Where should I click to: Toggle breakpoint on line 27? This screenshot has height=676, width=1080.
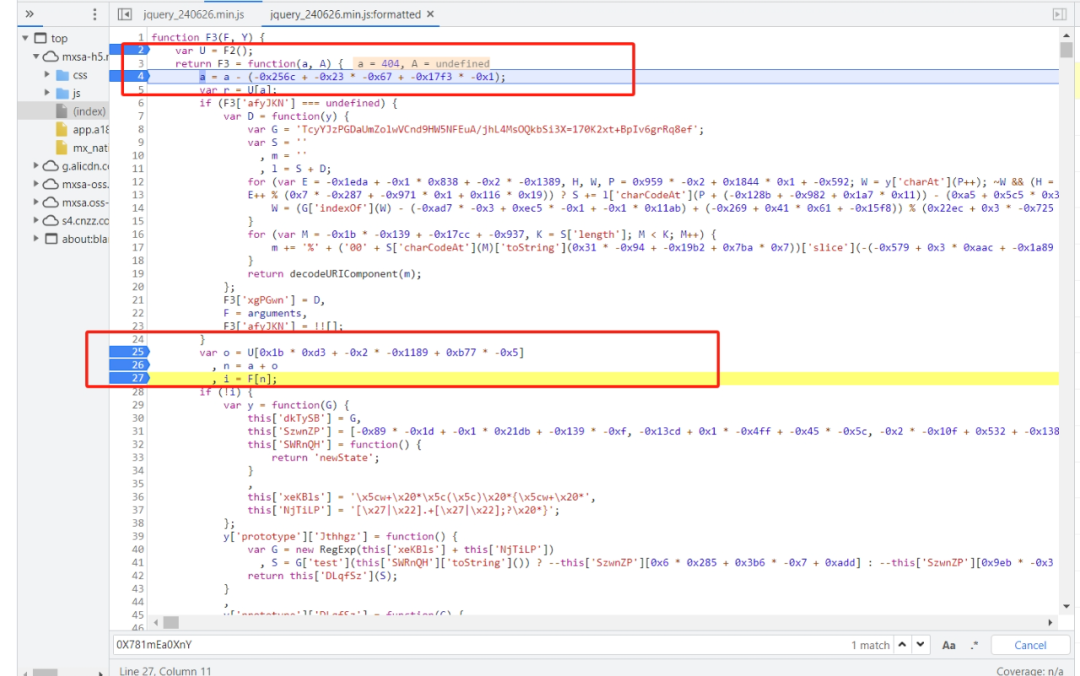[129, 378]
